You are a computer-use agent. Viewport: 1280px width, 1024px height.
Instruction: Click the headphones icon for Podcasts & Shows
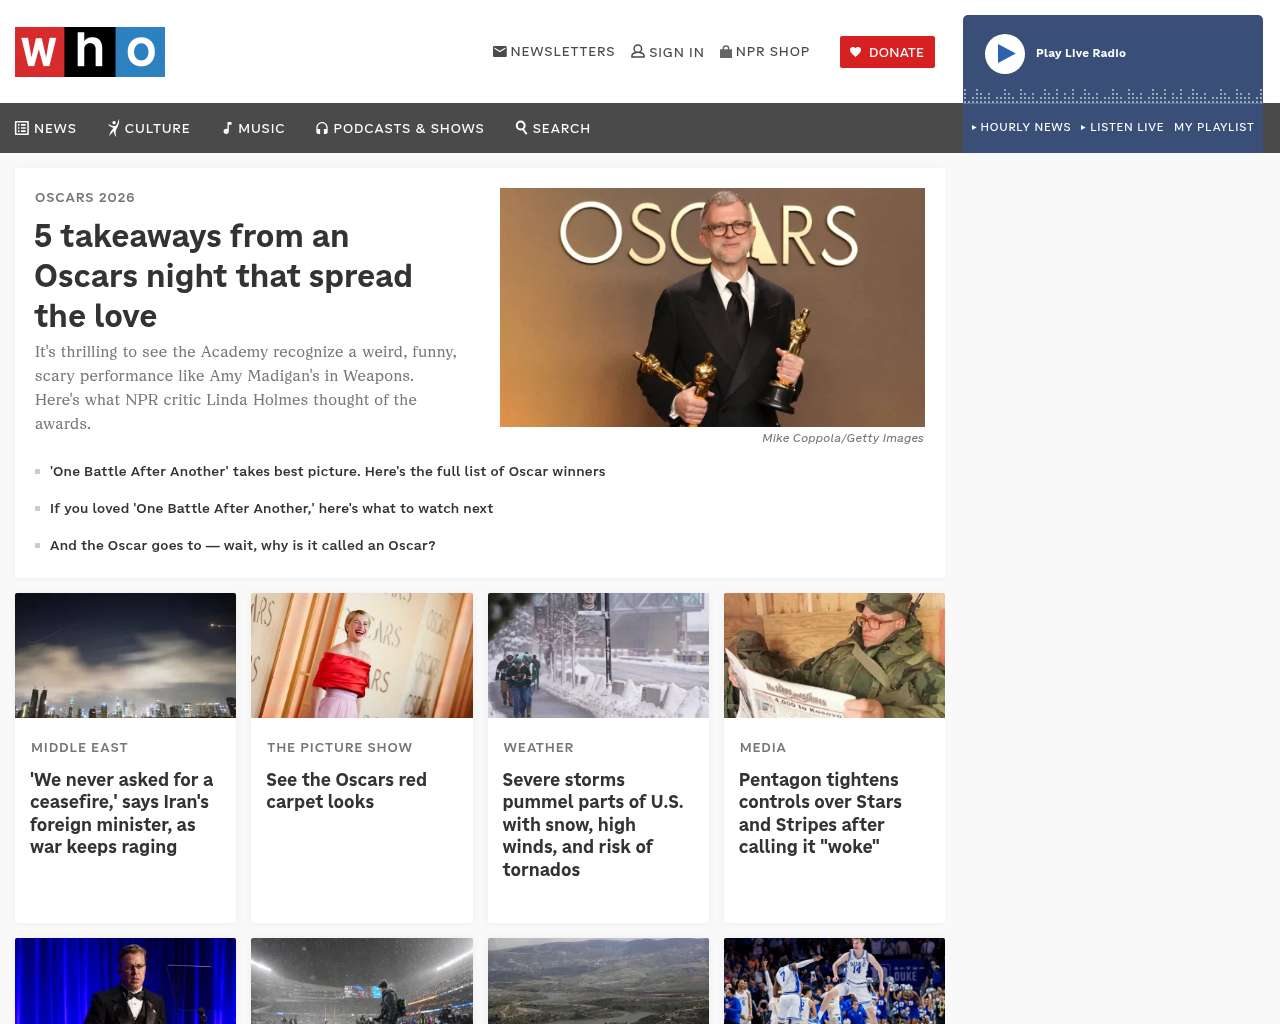point(322,128)
